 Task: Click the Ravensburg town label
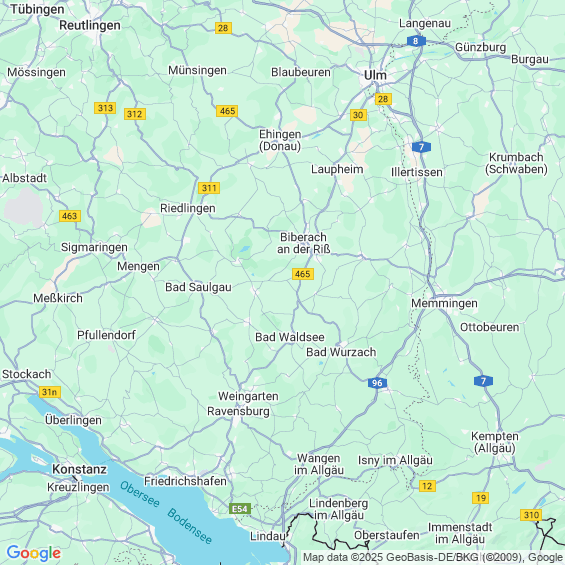tap(238, 411)
